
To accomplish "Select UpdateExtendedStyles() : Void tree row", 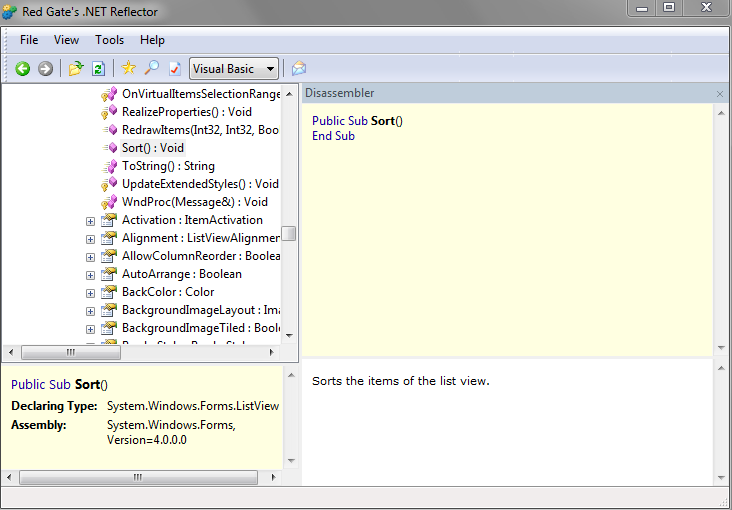I will point(200,184).
